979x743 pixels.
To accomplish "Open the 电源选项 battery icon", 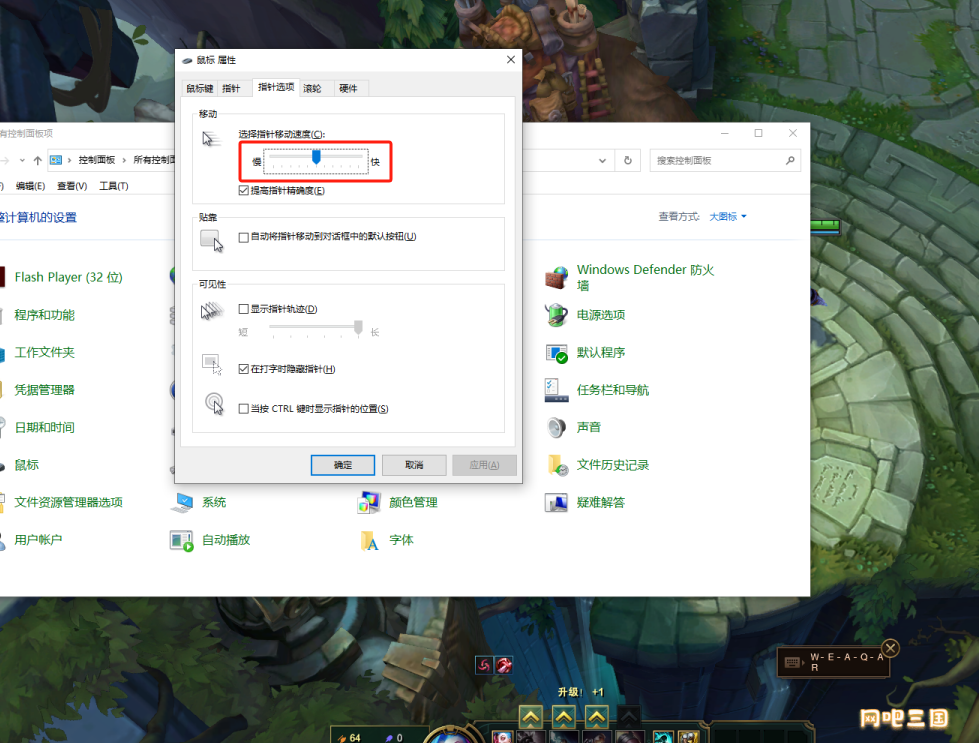I will [x=556, y=315].
